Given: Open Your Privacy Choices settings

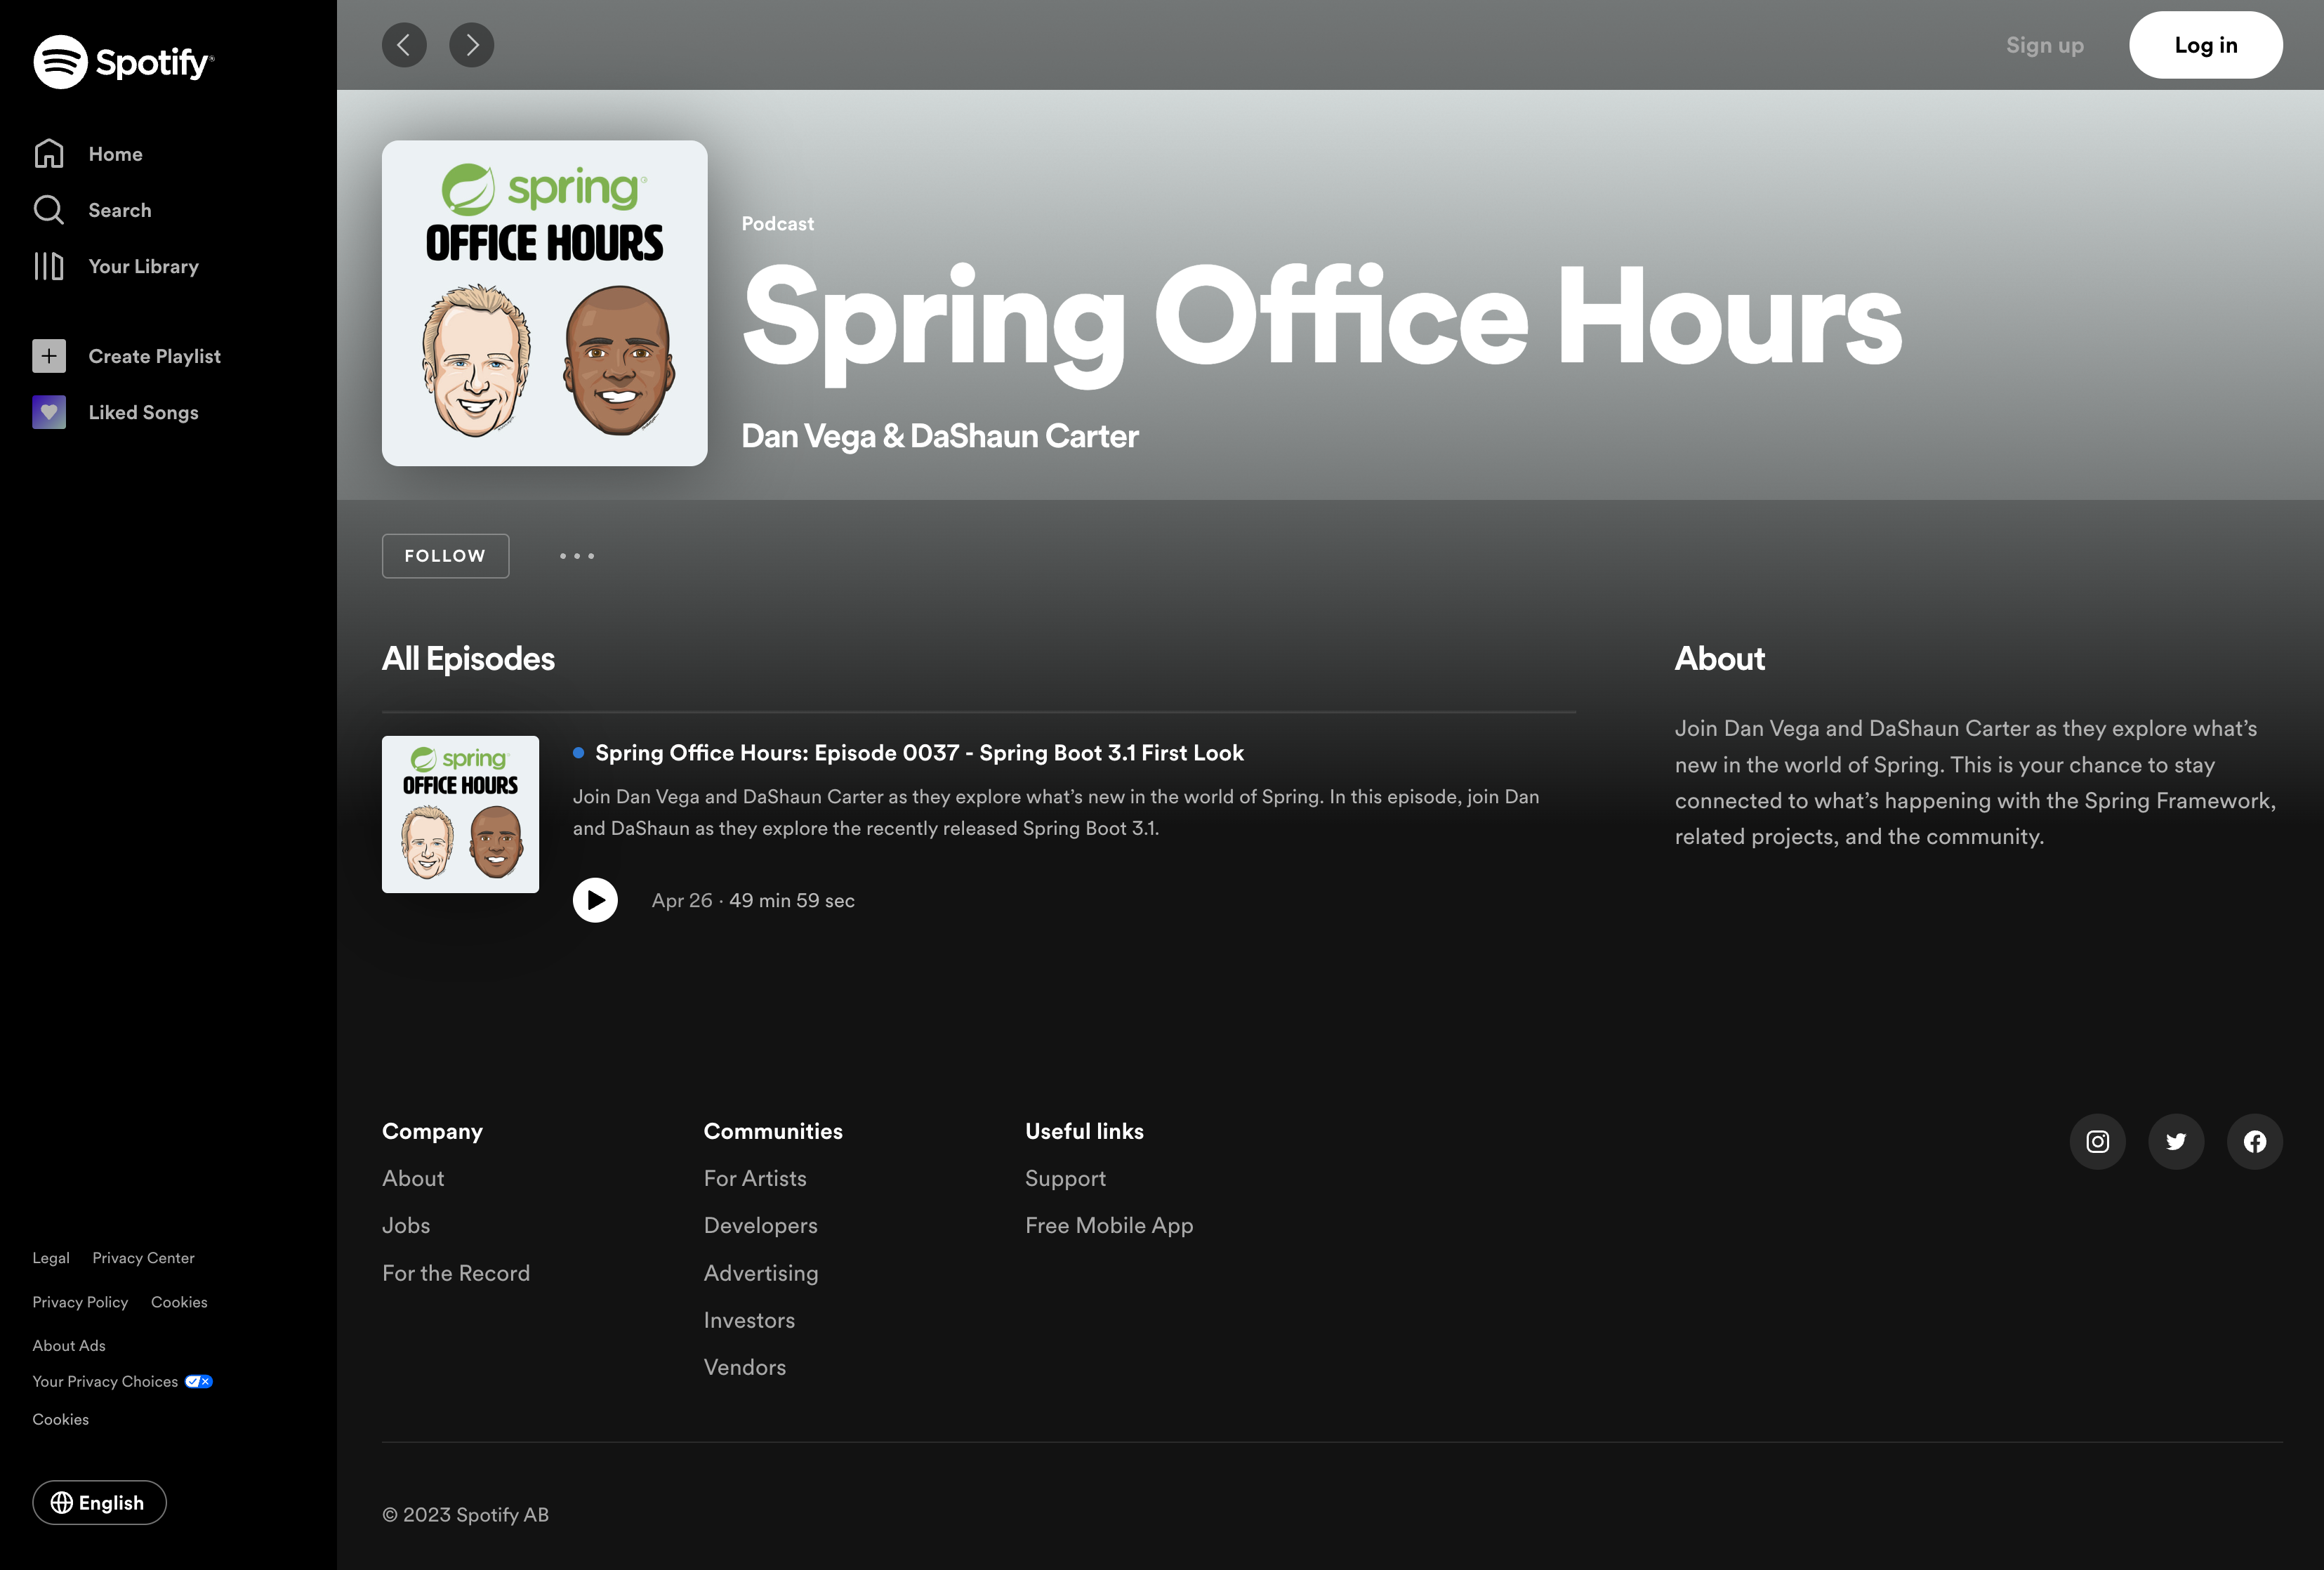Looking at the screenshot, I should point(105,1381).
